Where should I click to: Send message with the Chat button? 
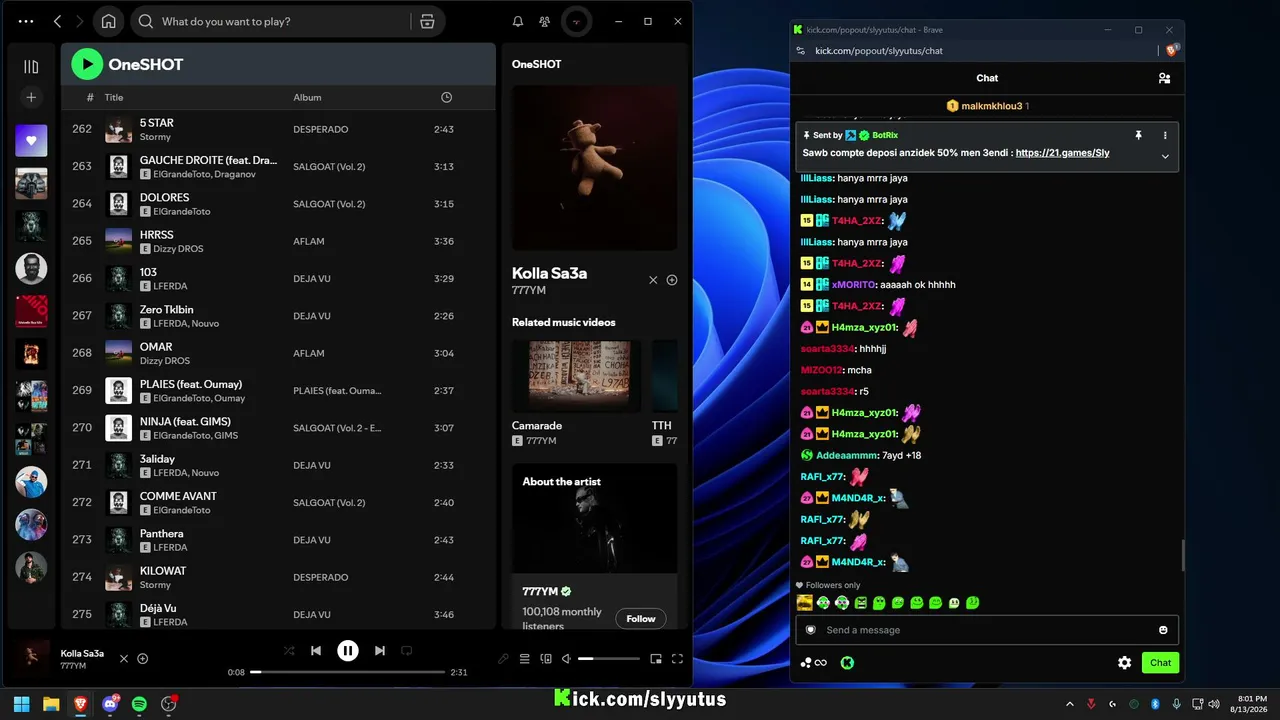[1160, 662]
